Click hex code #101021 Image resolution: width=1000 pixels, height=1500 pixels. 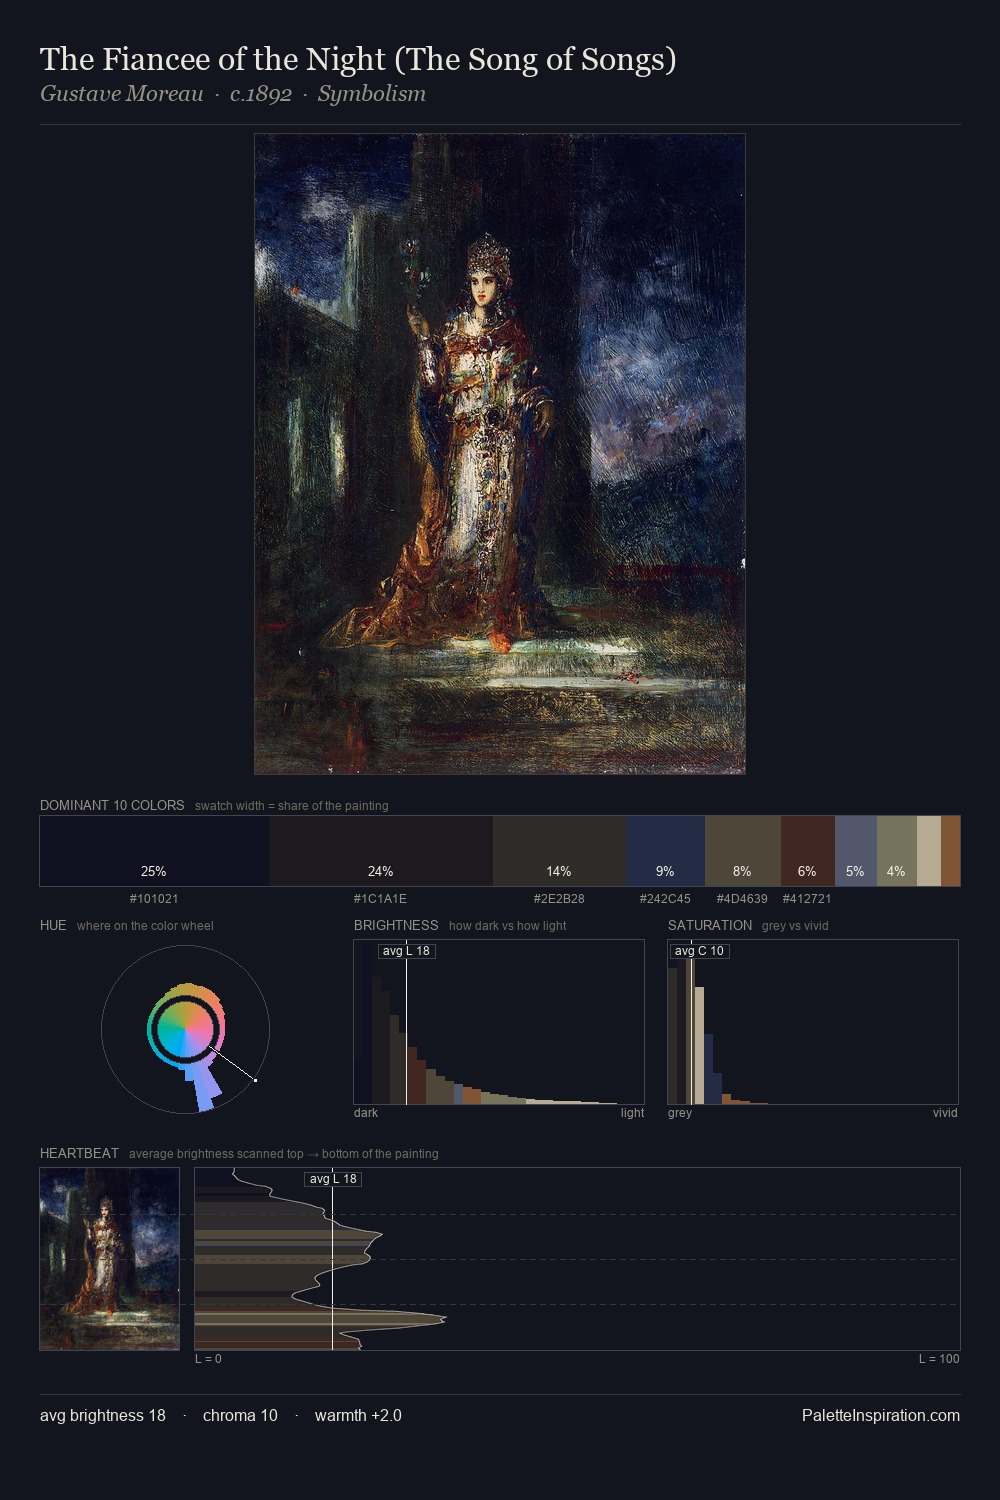click(154, 899)
